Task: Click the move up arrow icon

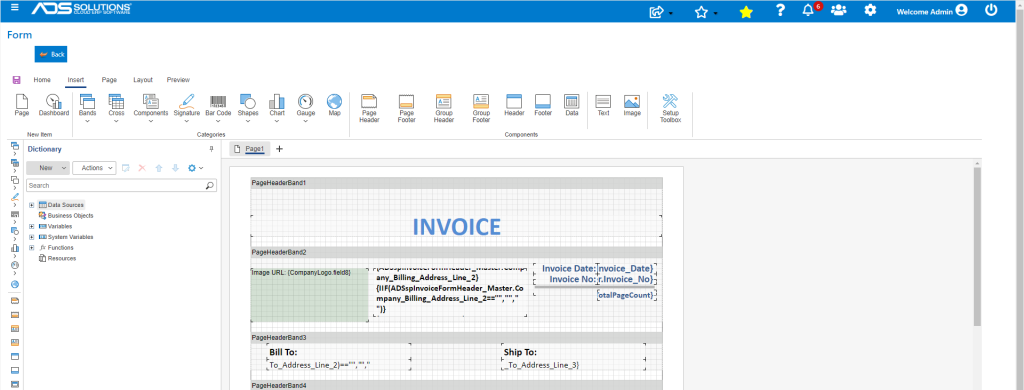Action: click(159, 168)
